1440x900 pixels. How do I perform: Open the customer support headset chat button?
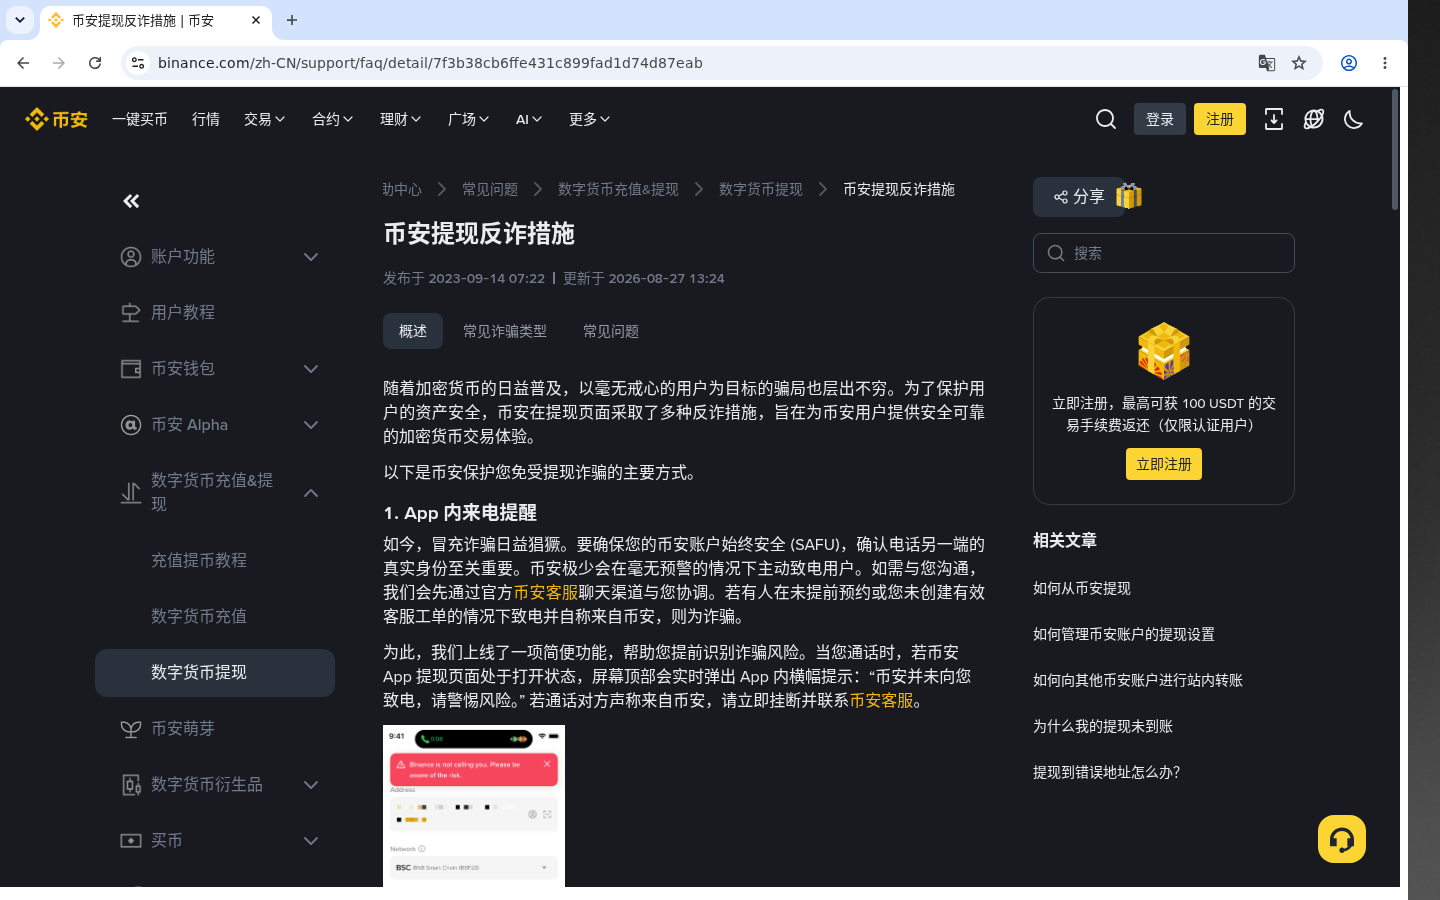1342,839
